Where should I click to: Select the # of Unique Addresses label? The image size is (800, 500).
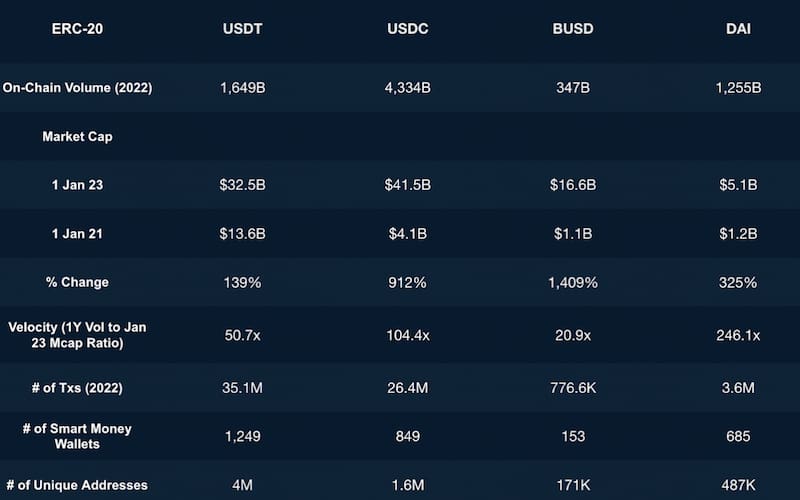[77, 485]
